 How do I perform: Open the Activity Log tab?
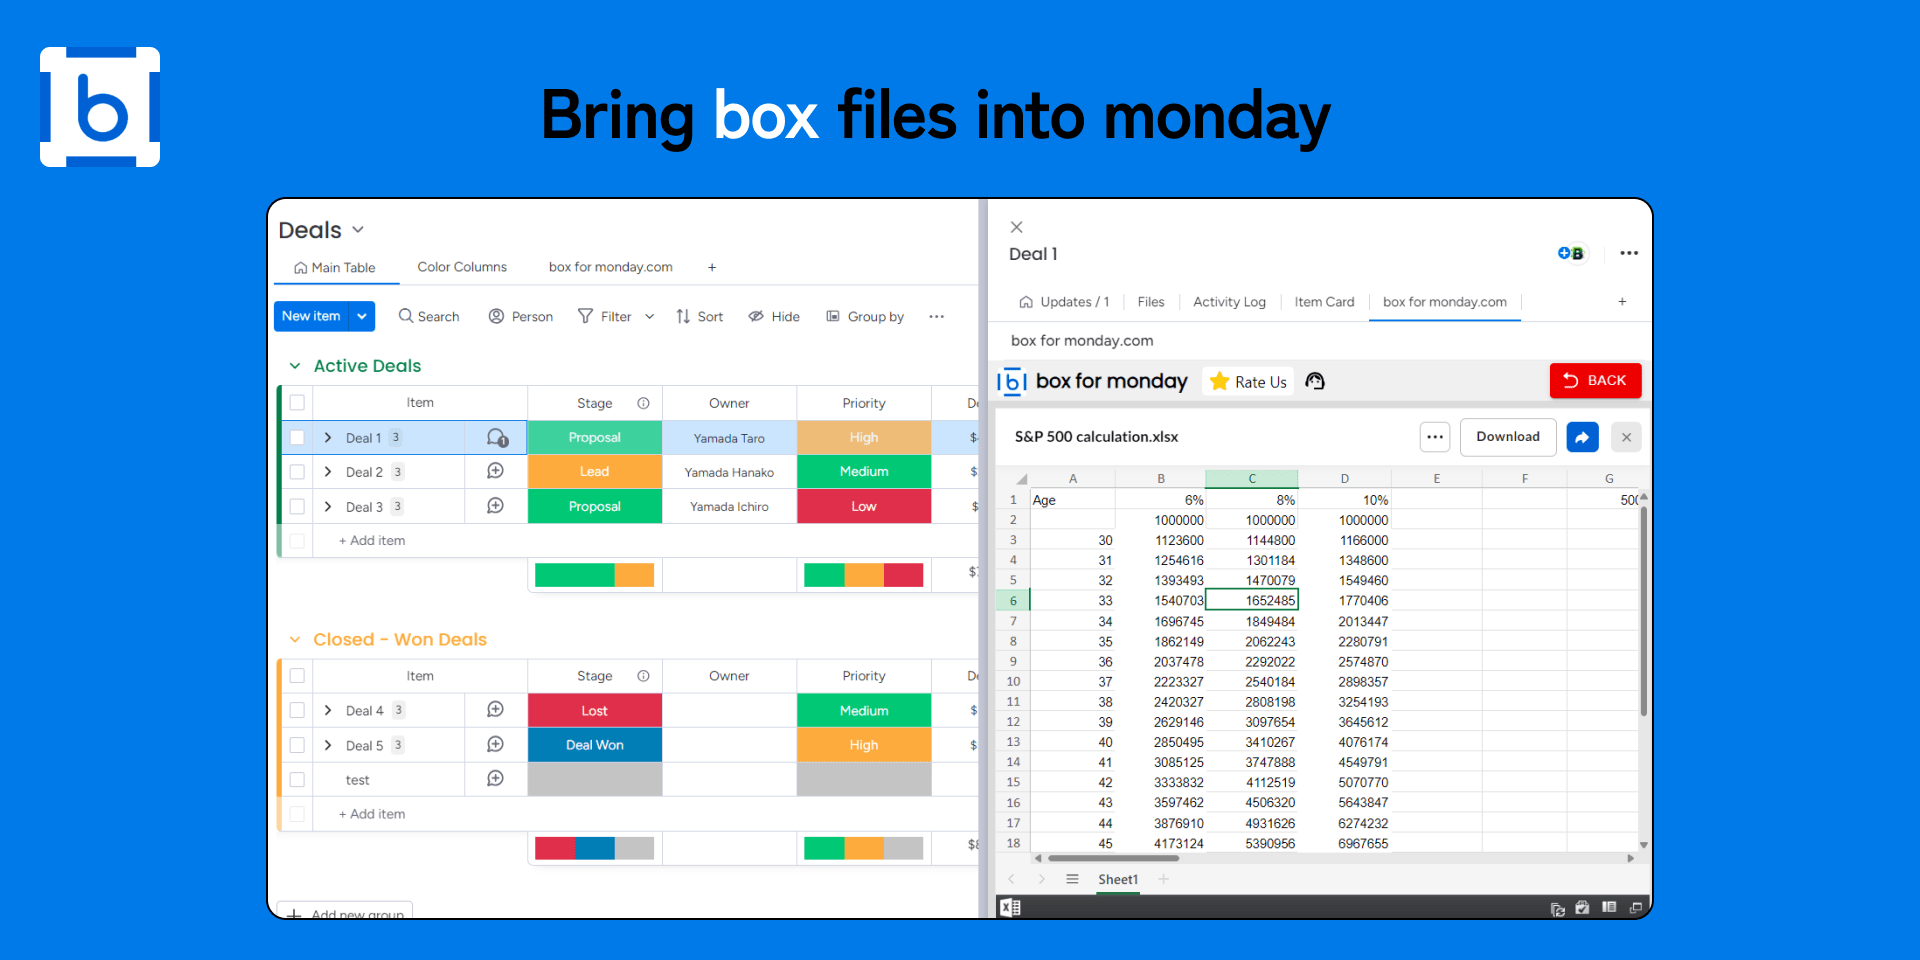[1229, 301]
